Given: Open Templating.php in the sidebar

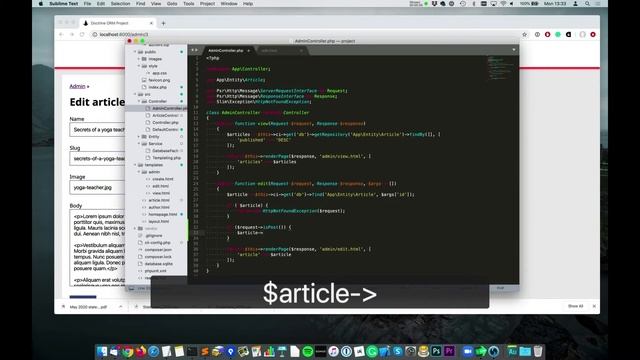Looking at the screenshot, I should [167, 158].
